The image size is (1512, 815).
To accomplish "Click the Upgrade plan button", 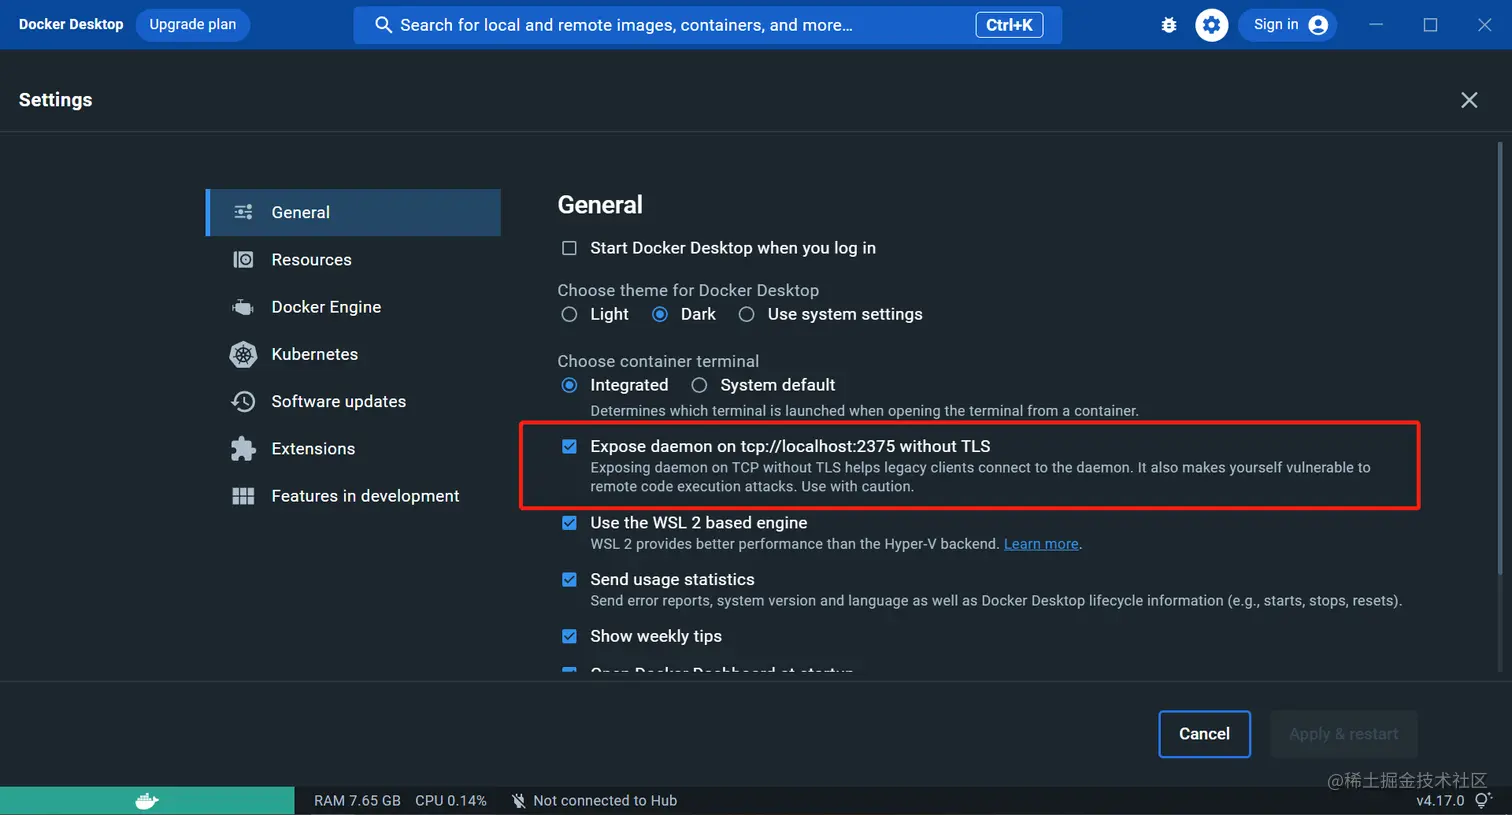I will (x=193, y=25).
